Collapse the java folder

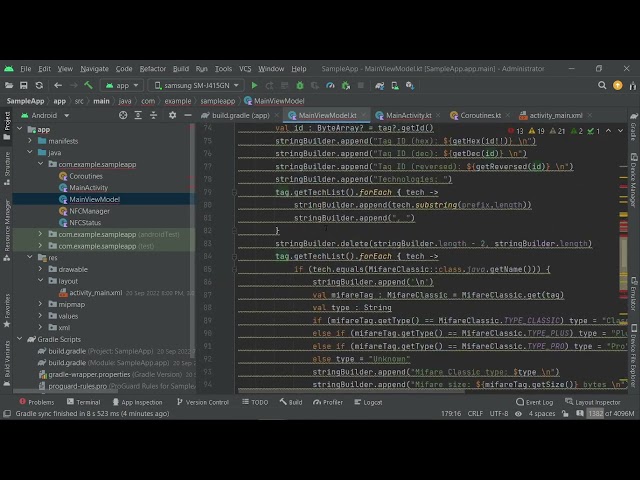[x=30, y=152]
